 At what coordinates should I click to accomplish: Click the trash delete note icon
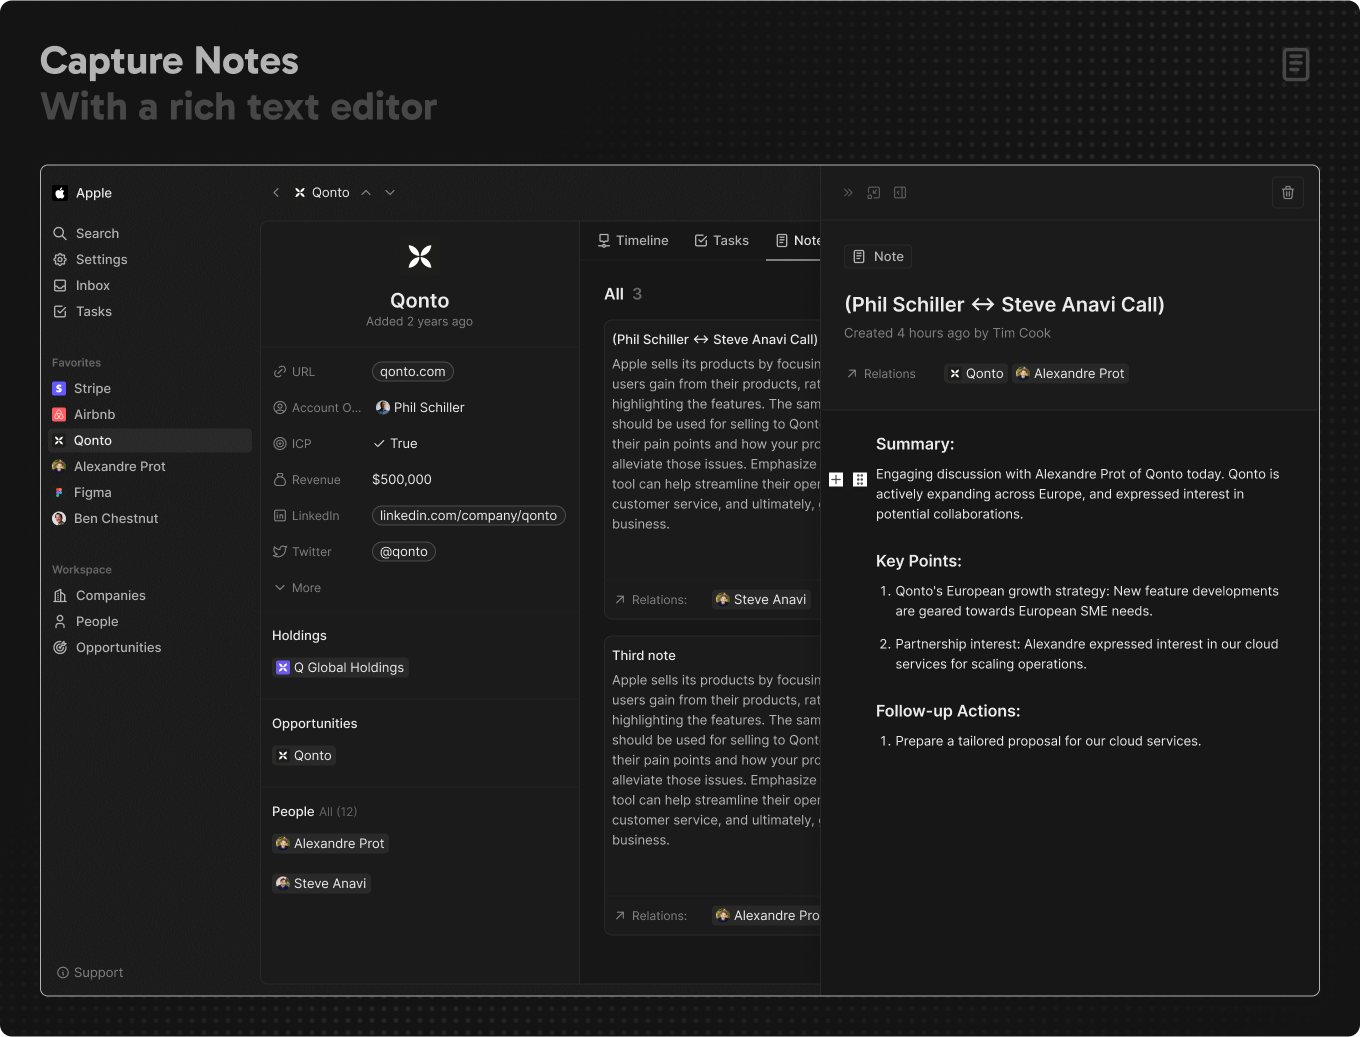pyautogui.click(x=1287, y=193)
